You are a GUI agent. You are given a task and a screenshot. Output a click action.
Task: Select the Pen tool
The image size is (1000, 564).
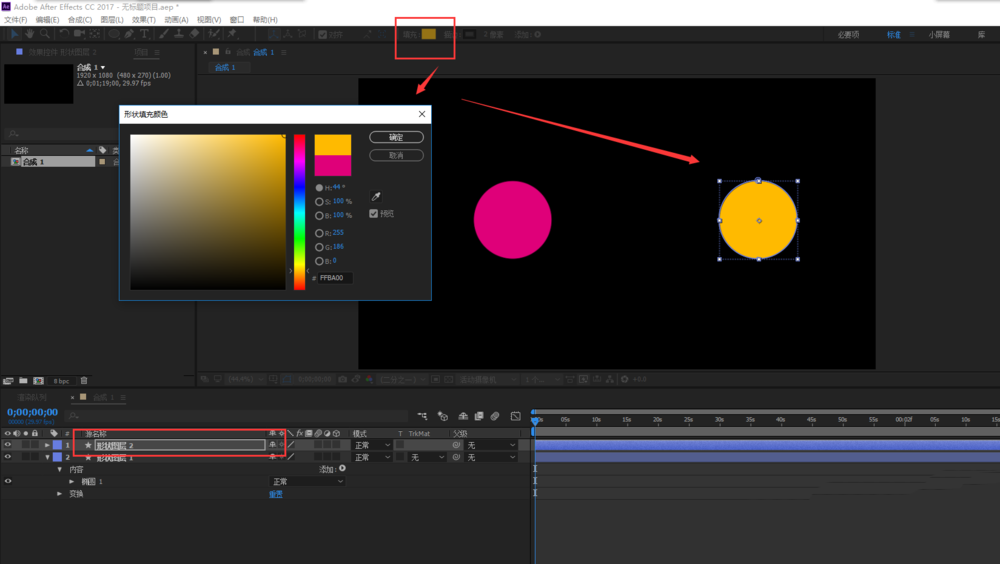[129, 34]
